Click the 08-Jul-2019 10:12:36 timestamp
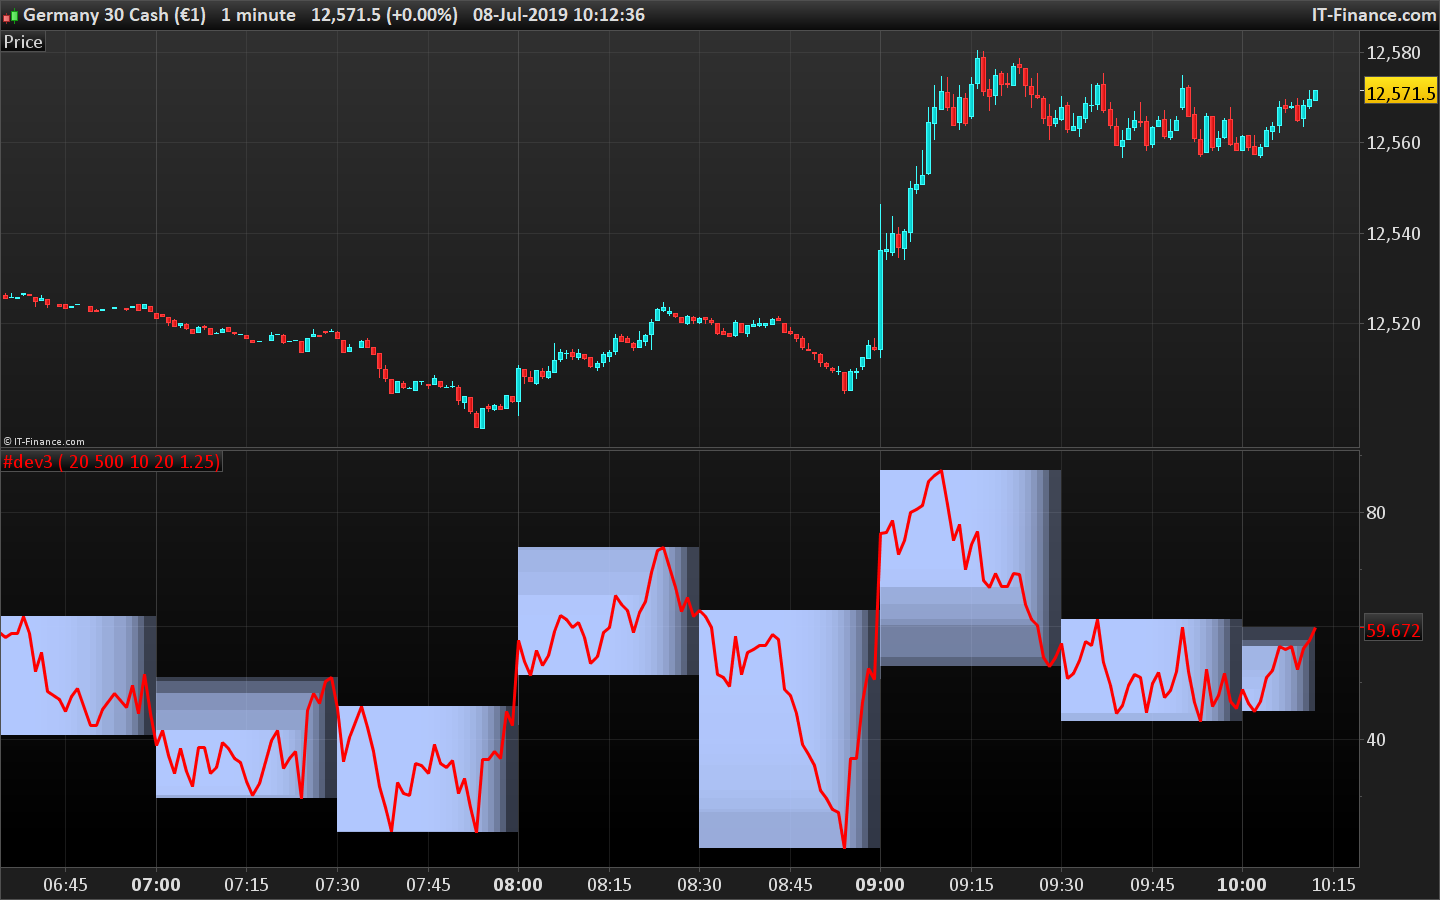The height and width of the screenshot is (900, 1440). tap(558, 15)
